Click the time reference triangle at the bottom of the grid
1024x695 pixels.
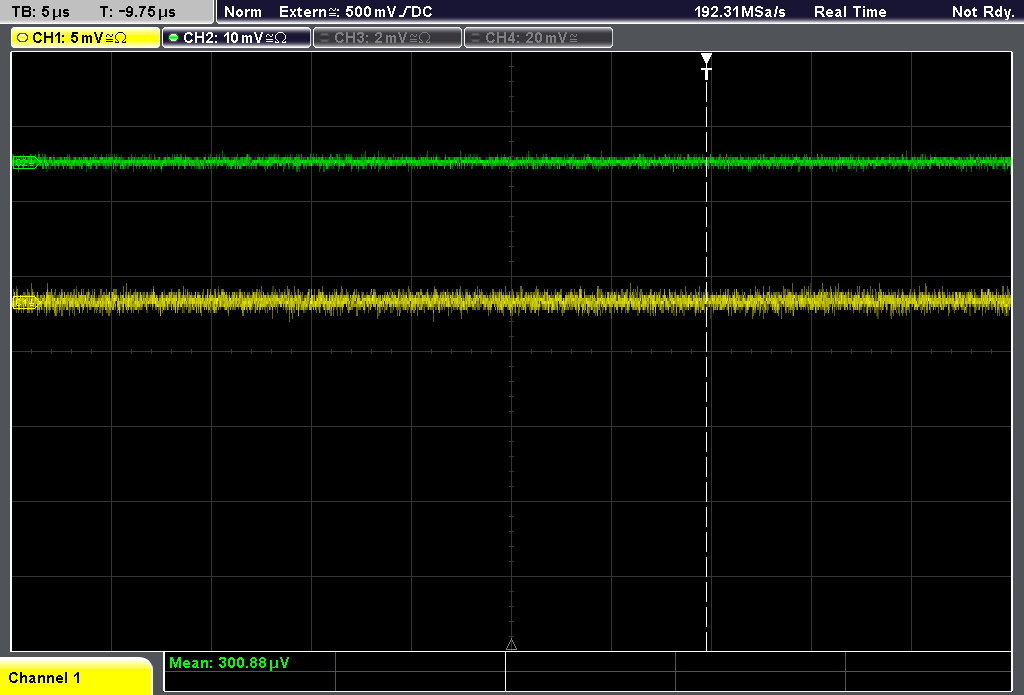511,645
